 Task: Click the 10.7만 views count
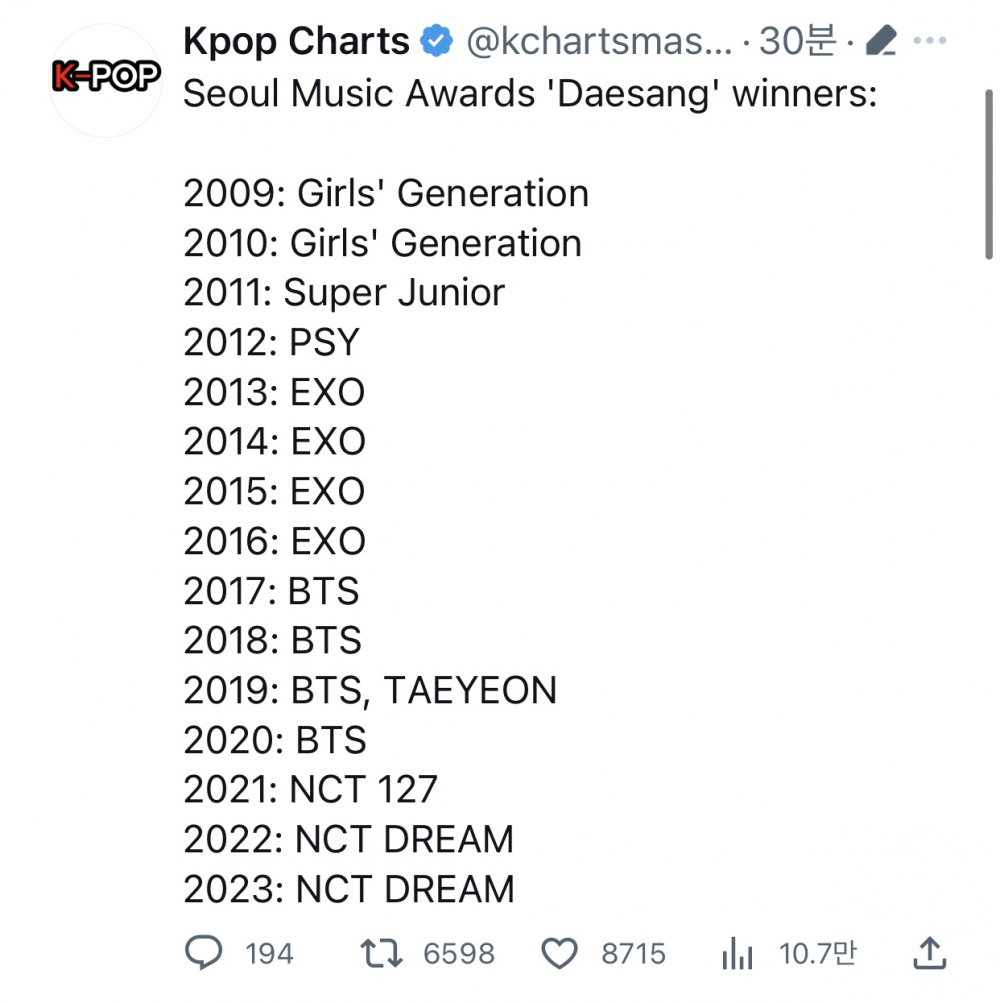coord(817,954)
